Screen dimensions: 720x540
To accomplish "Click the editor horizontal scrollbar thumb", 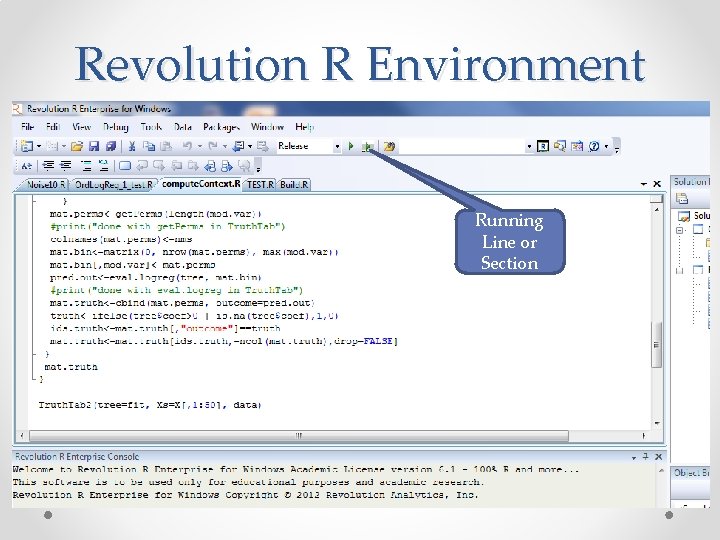I will (x=299, y=435).
